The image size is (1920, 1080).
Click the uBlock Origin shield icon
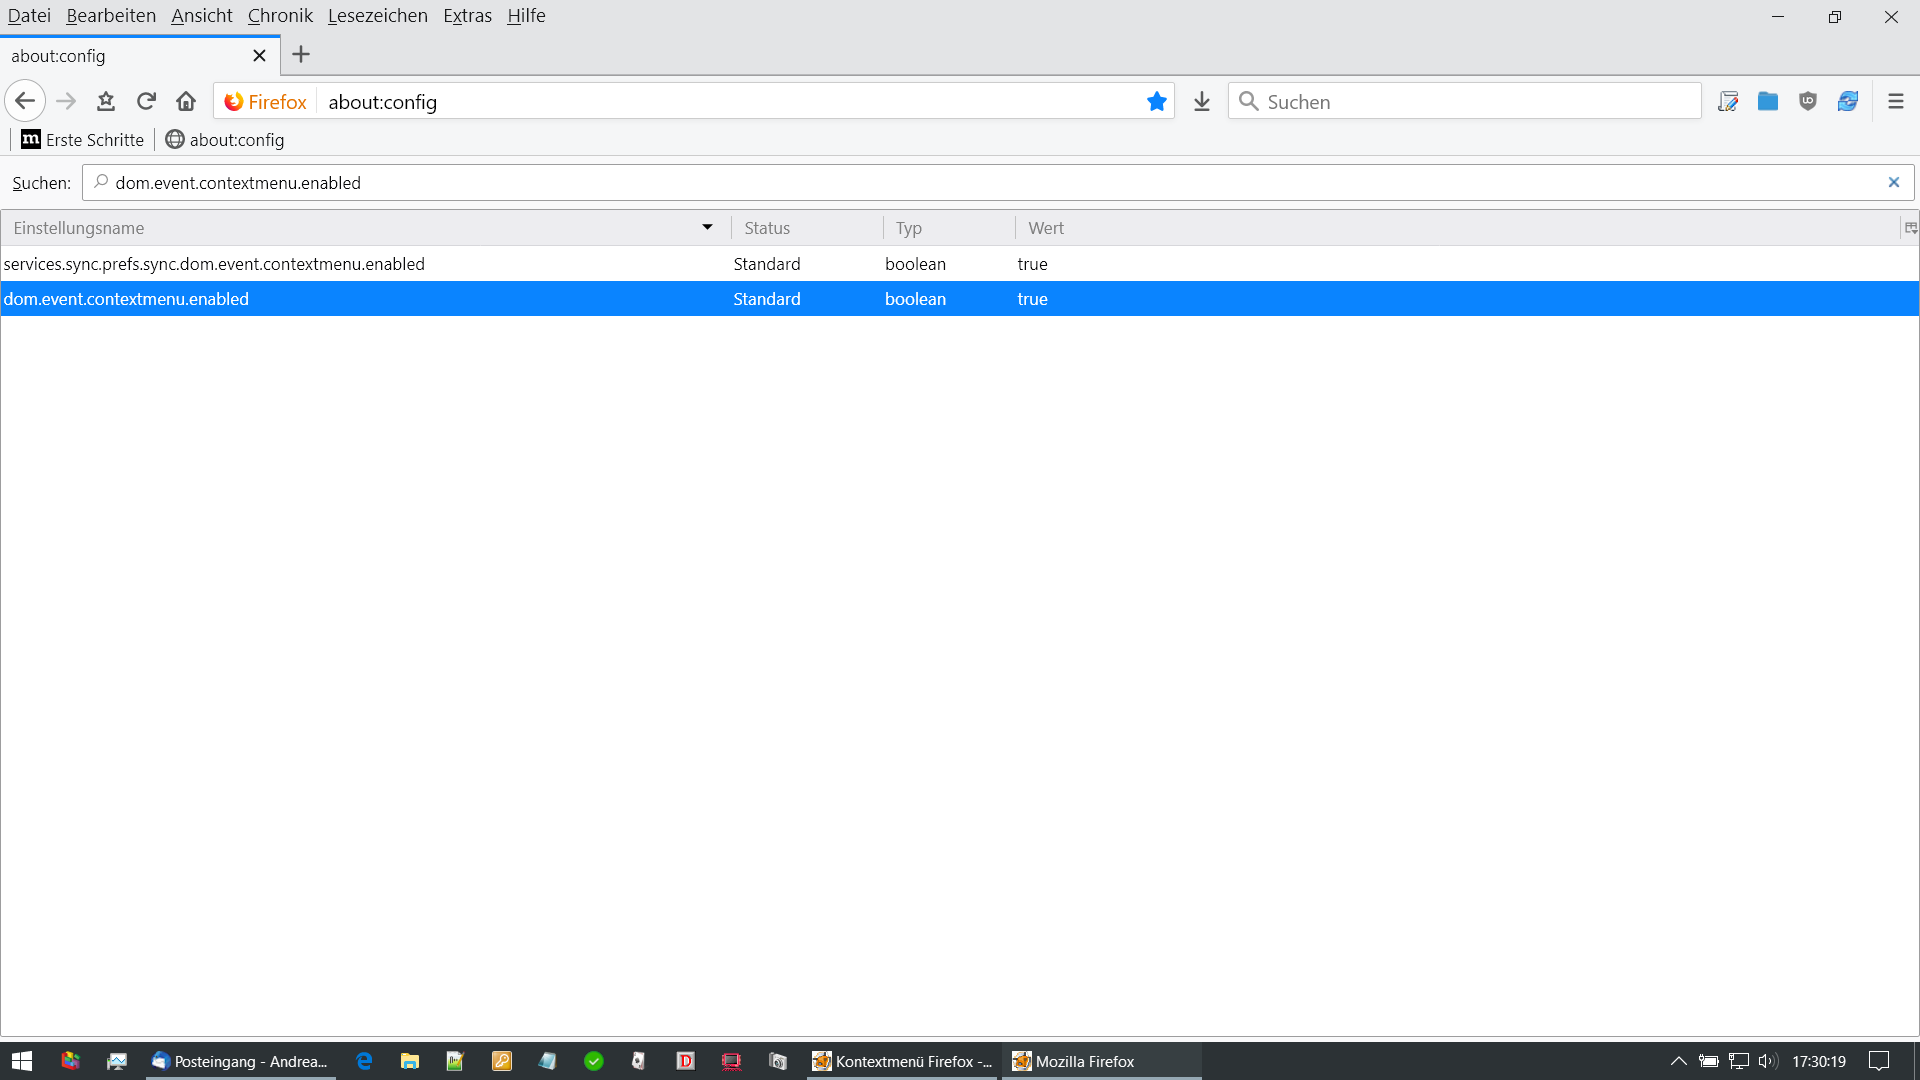[x=1807, y=101]
